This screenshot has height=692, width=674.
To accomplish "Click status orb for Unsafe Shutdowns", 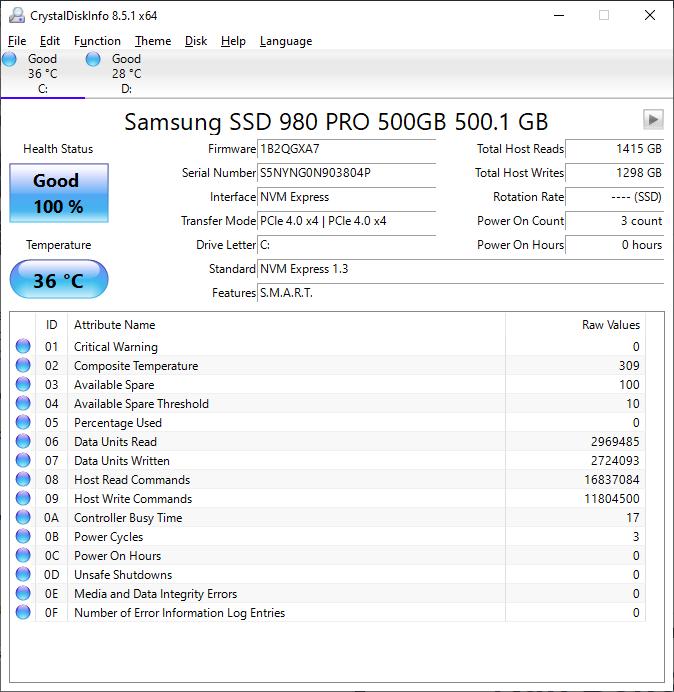I will pyautogui.click(x=23, y=574).
